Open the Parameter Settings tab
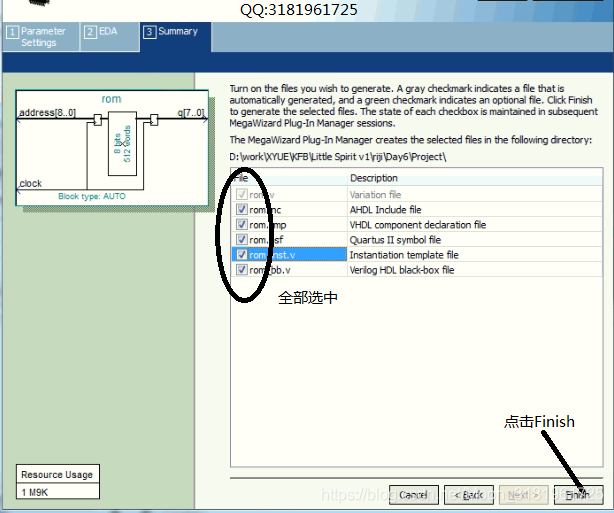614x513 pixels. click(41, 37)
